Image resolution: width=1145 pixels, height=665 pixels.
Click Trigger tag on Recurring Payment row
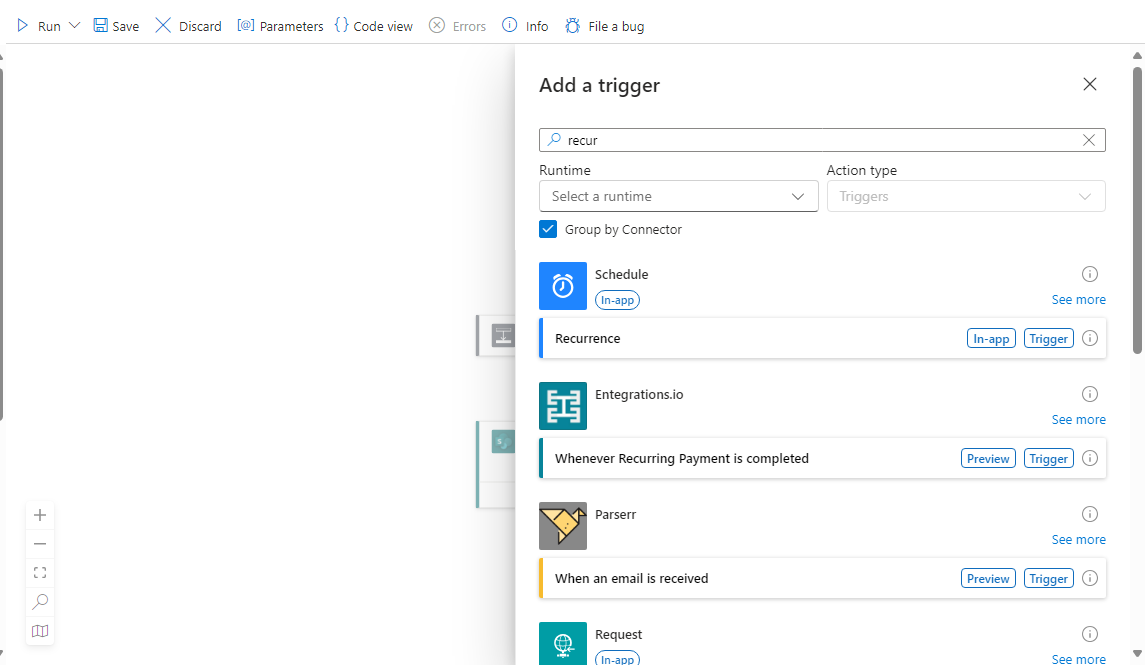coord(1049,458)
